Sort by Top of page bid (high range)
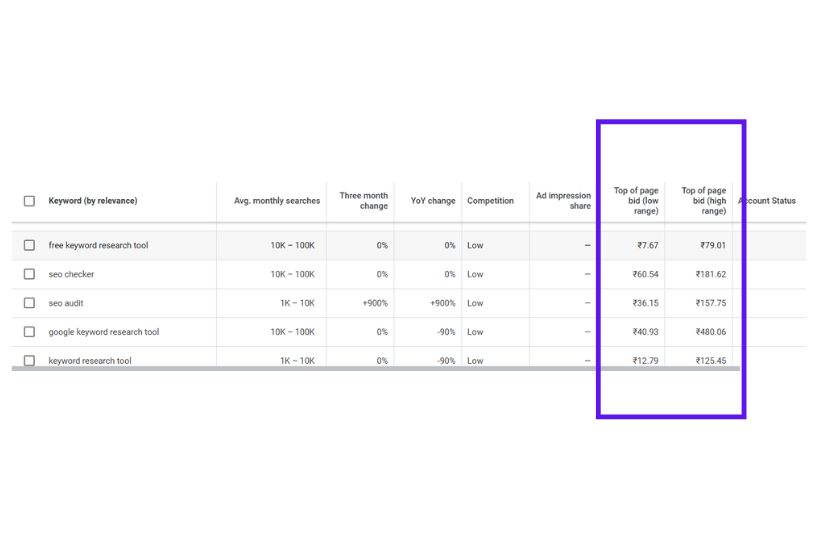 703,201
